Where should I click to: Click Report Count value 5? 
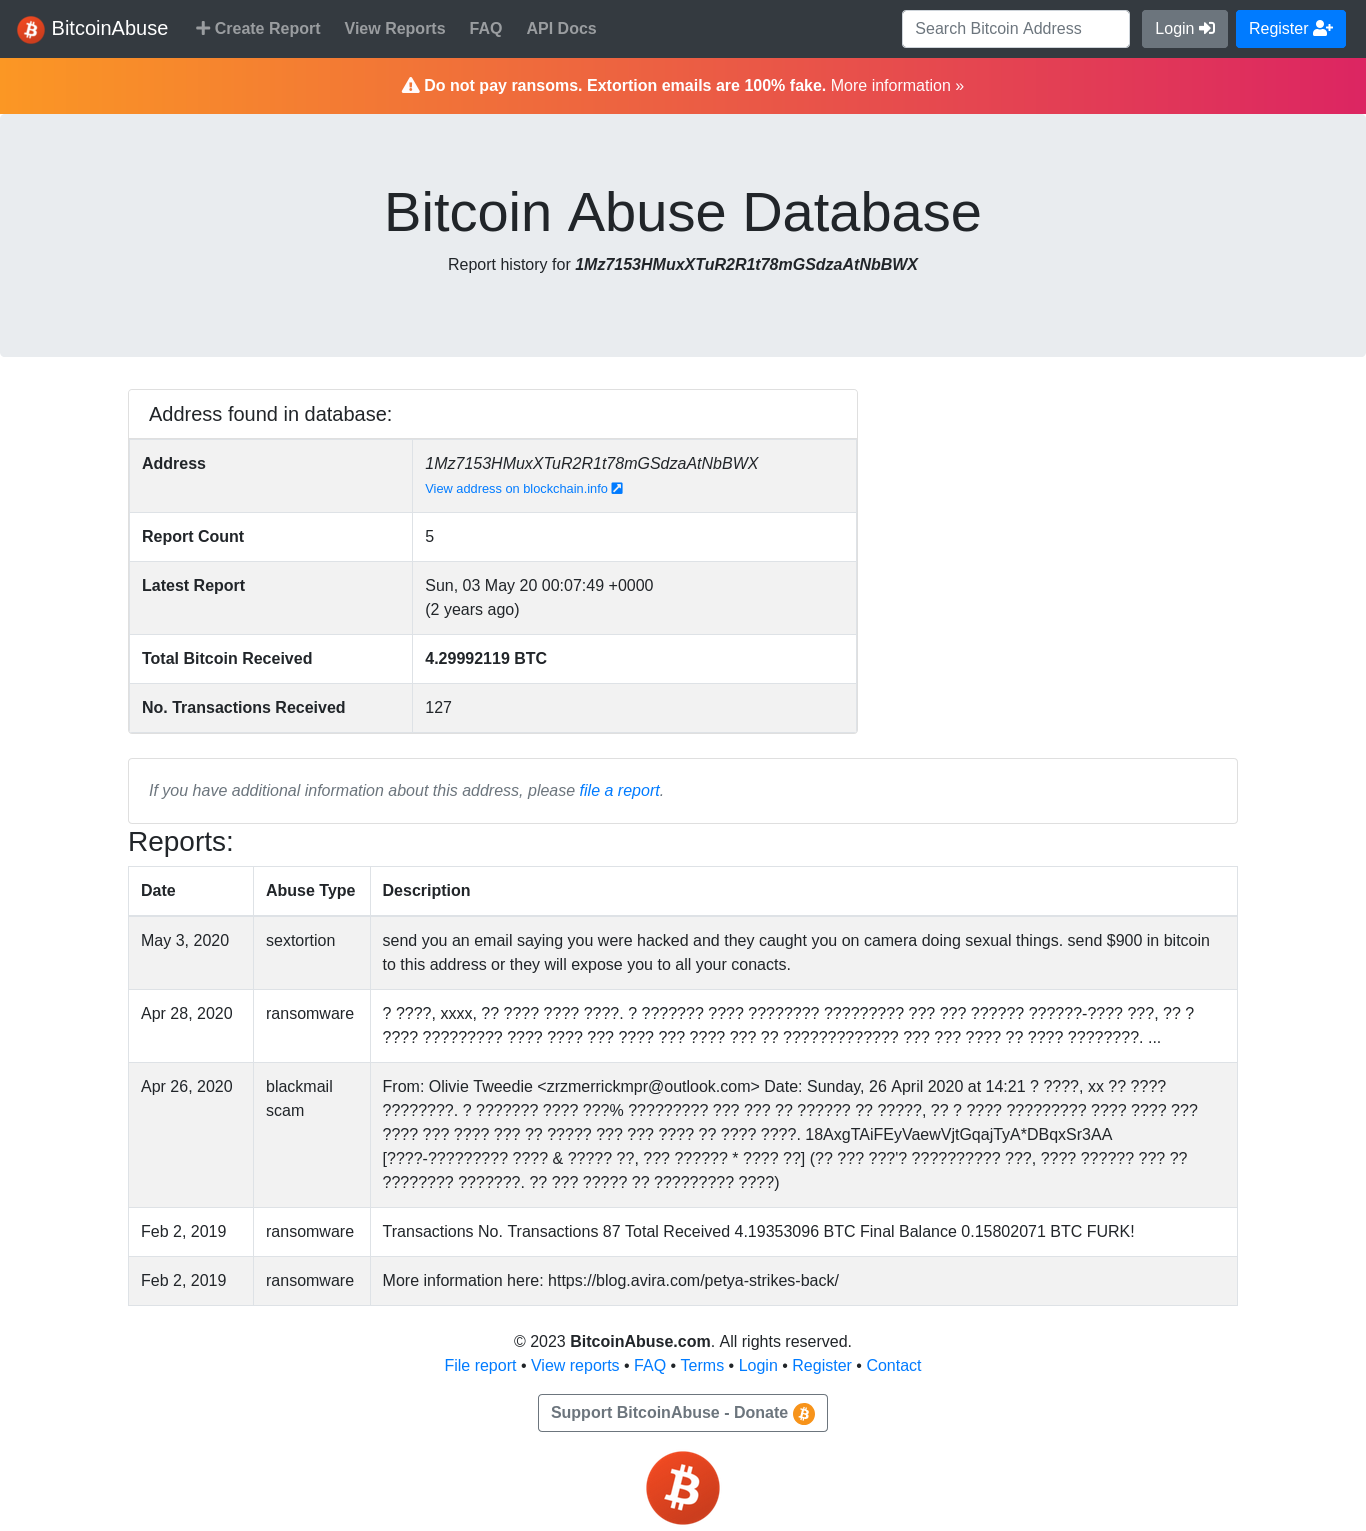pyautogui.click(x=430, y=537)
